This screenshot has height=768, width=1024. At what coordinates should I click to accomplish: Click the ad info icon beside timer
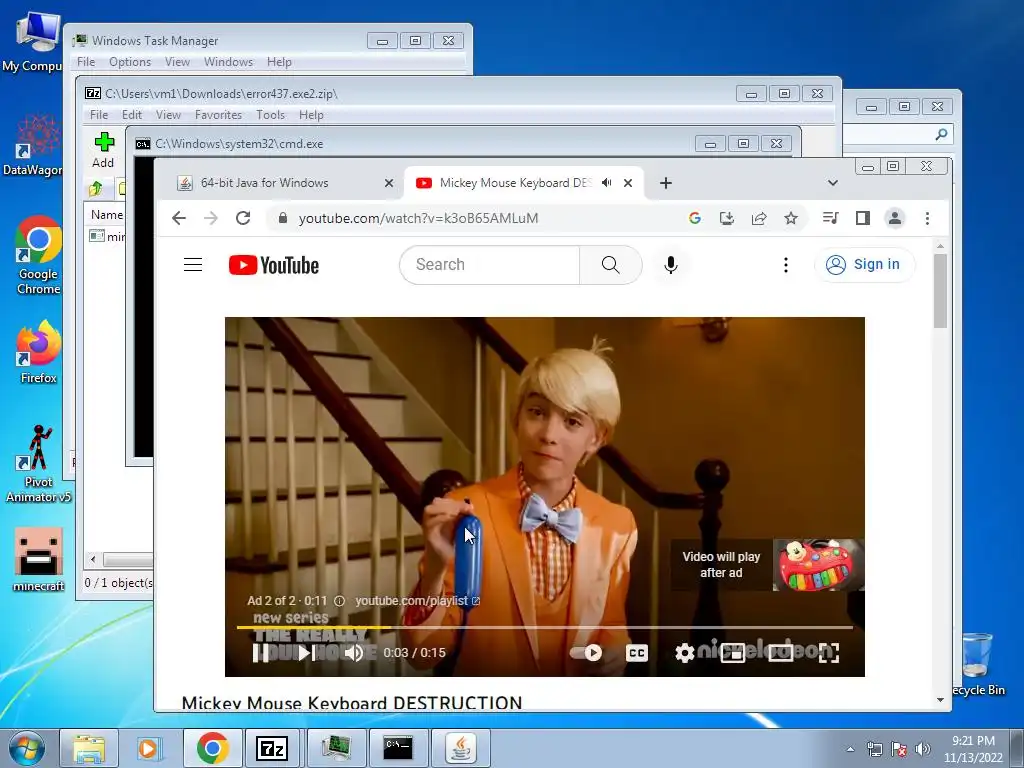pos(339,601)
